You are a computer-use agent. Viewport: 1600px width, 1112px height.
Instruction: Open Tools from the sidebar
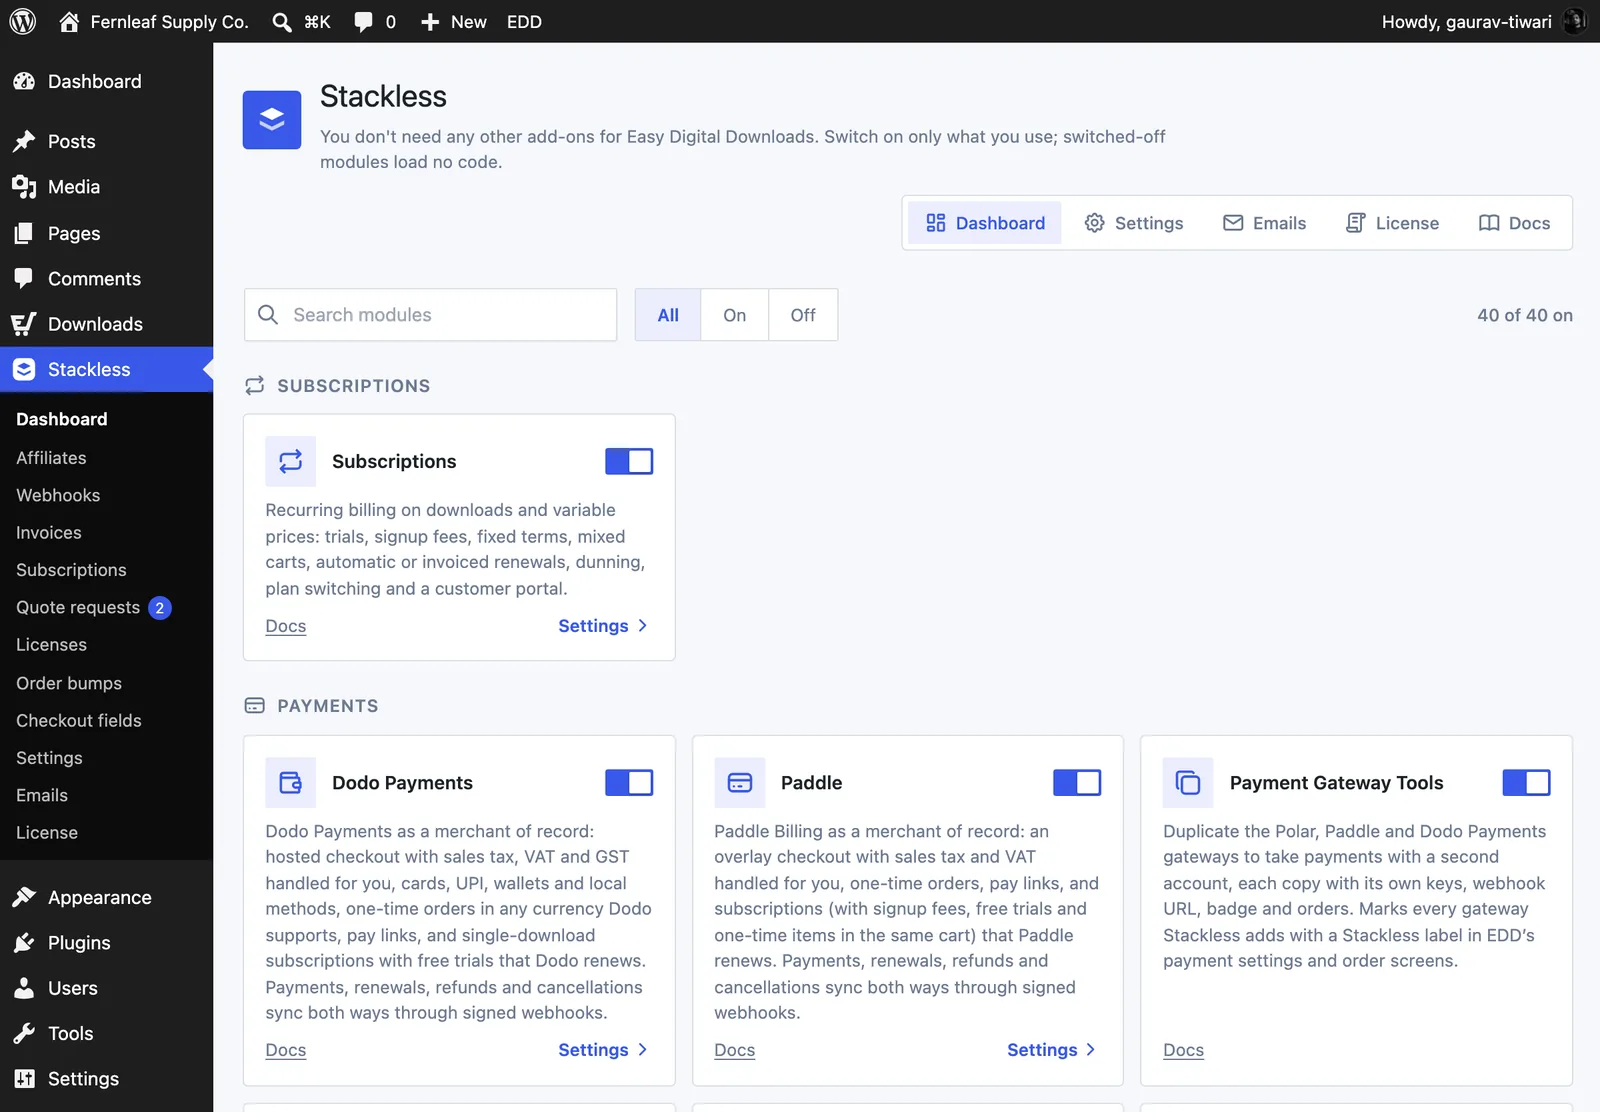(106, 1033)
